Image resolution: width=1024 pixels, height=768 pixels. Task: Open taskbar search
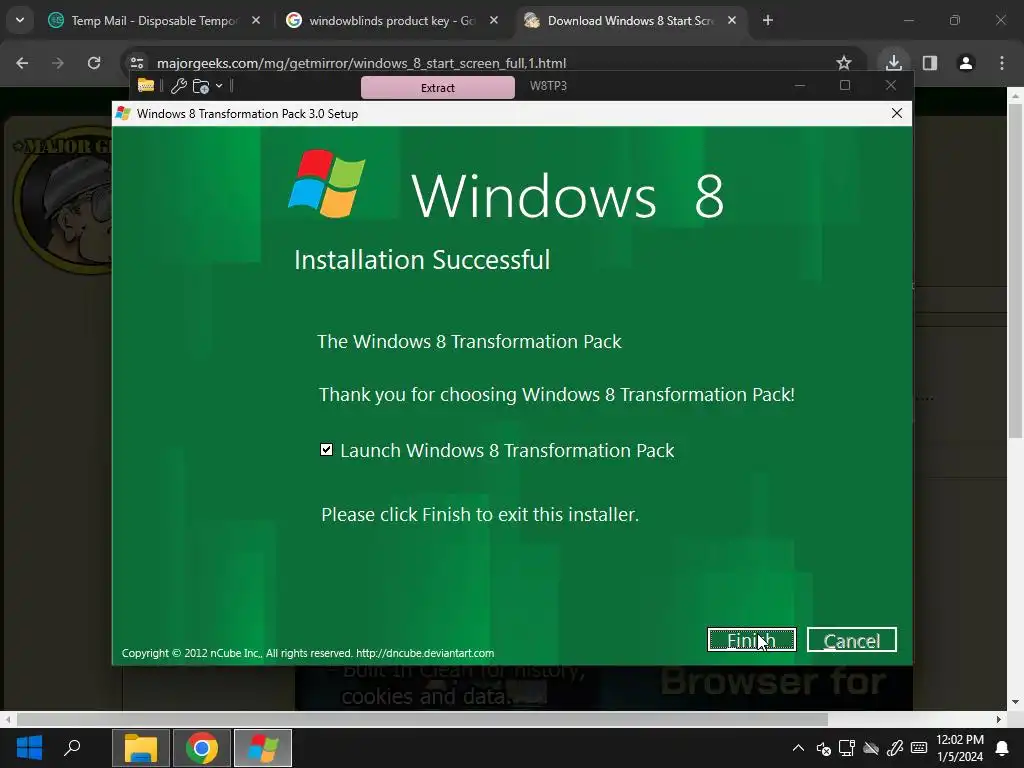coord(72,748)
